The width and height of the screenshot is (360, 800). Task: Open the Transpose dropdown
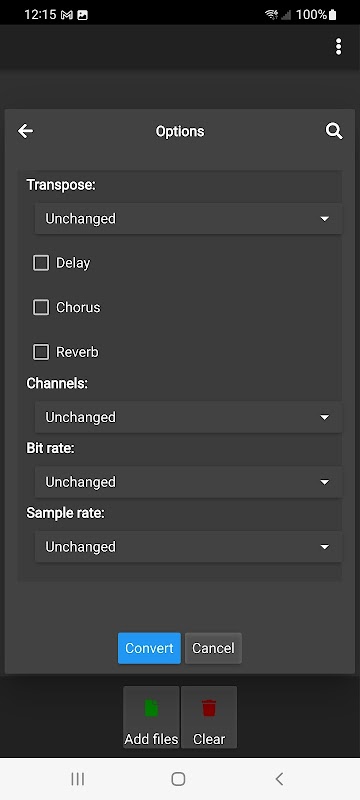click(x=188, y=218)
